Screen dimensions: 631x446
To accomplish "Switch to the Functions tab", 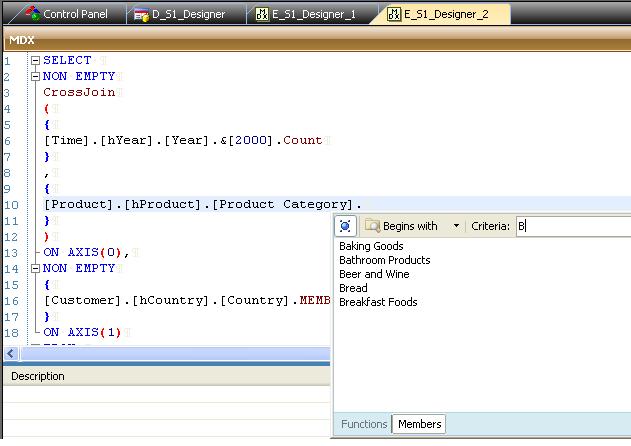I will pyautogui.click(x=364, y=424).
